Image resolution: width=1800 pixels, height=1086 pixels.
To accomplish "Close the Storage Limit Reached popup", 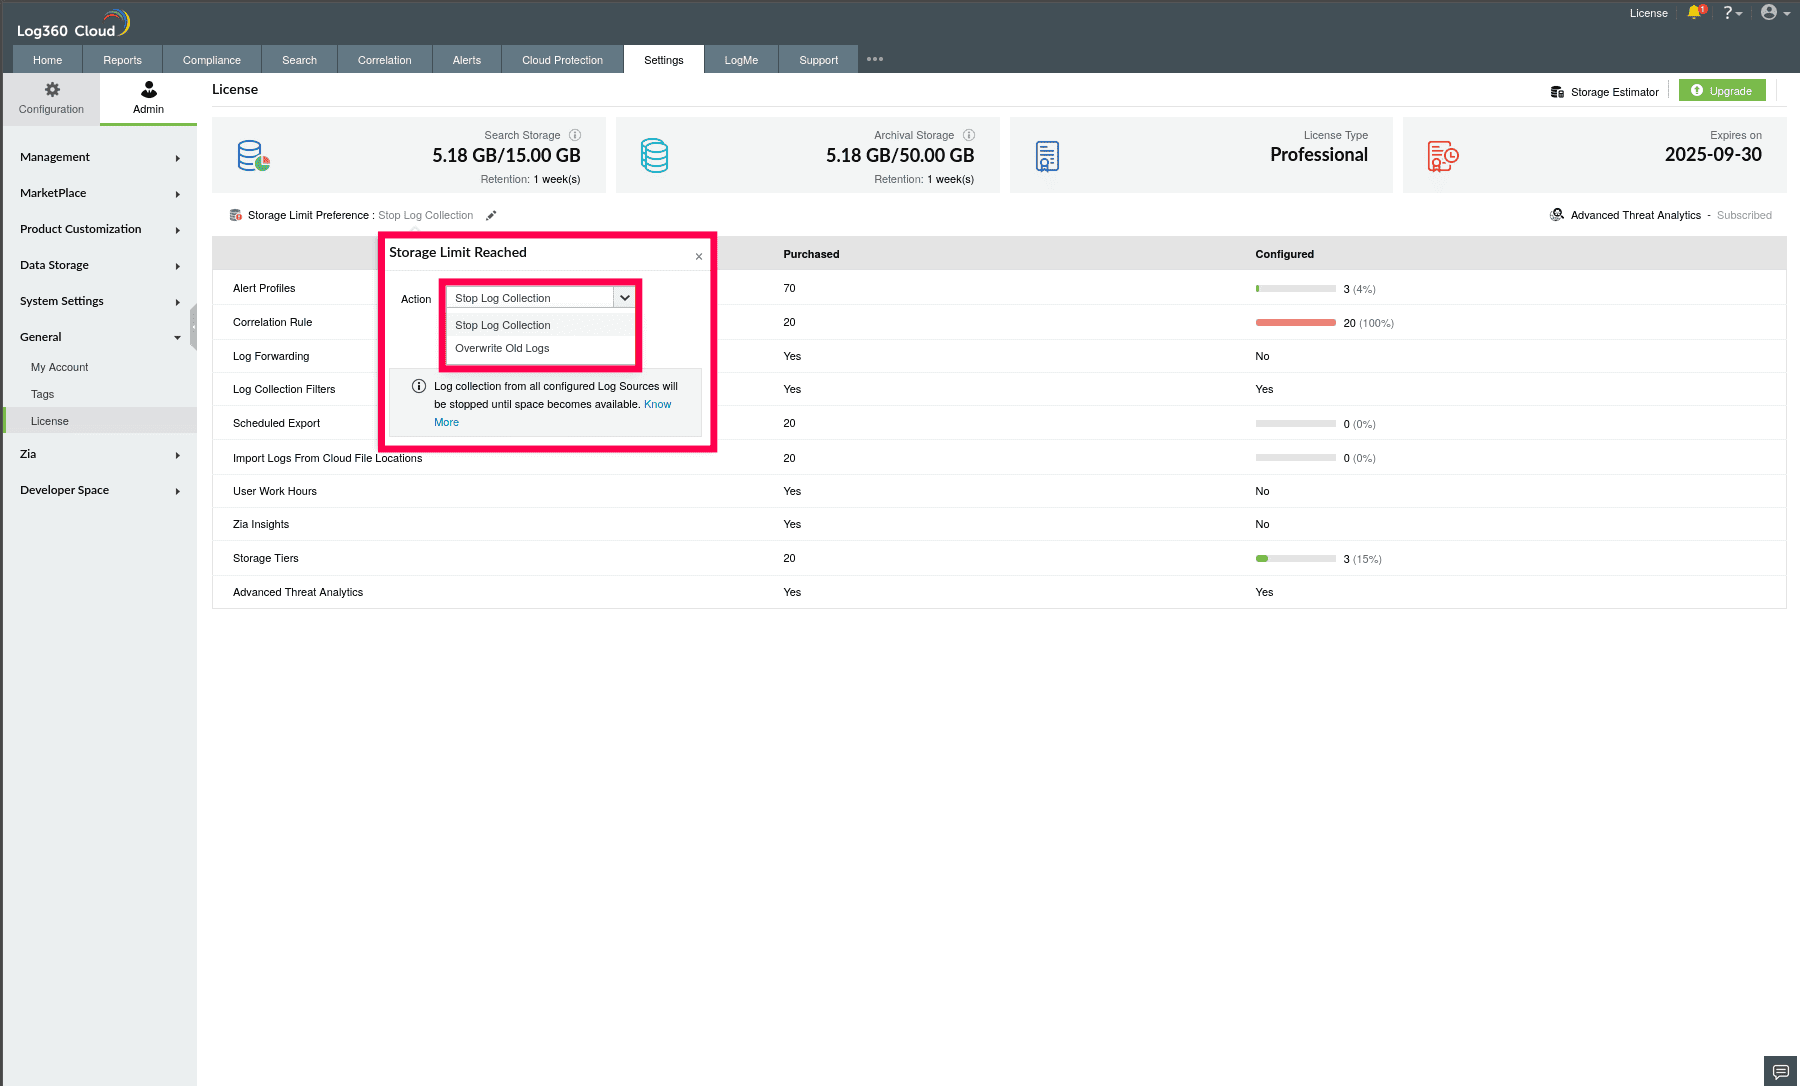I will tap(699, 257).
